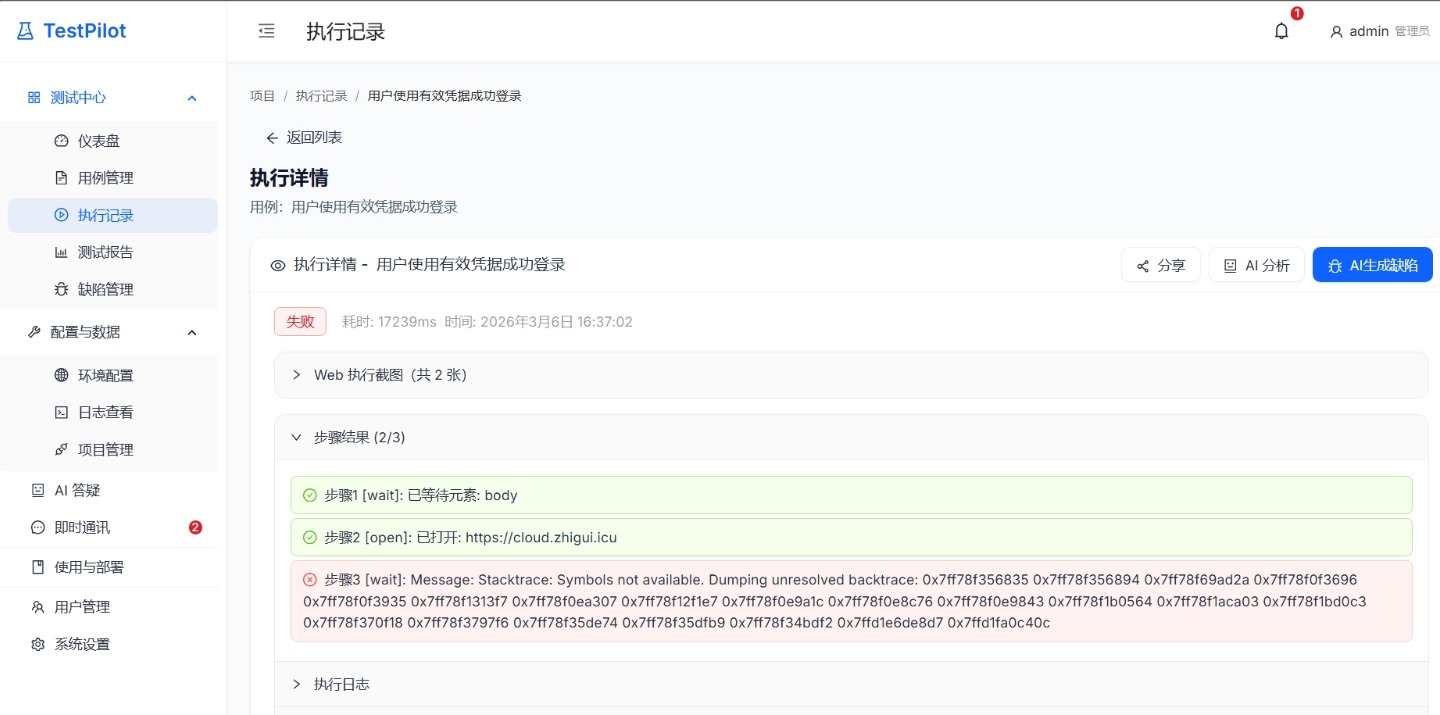Click the red badge 1 on the bell
Viewport: 1440px width, 715px height.
1297,14
